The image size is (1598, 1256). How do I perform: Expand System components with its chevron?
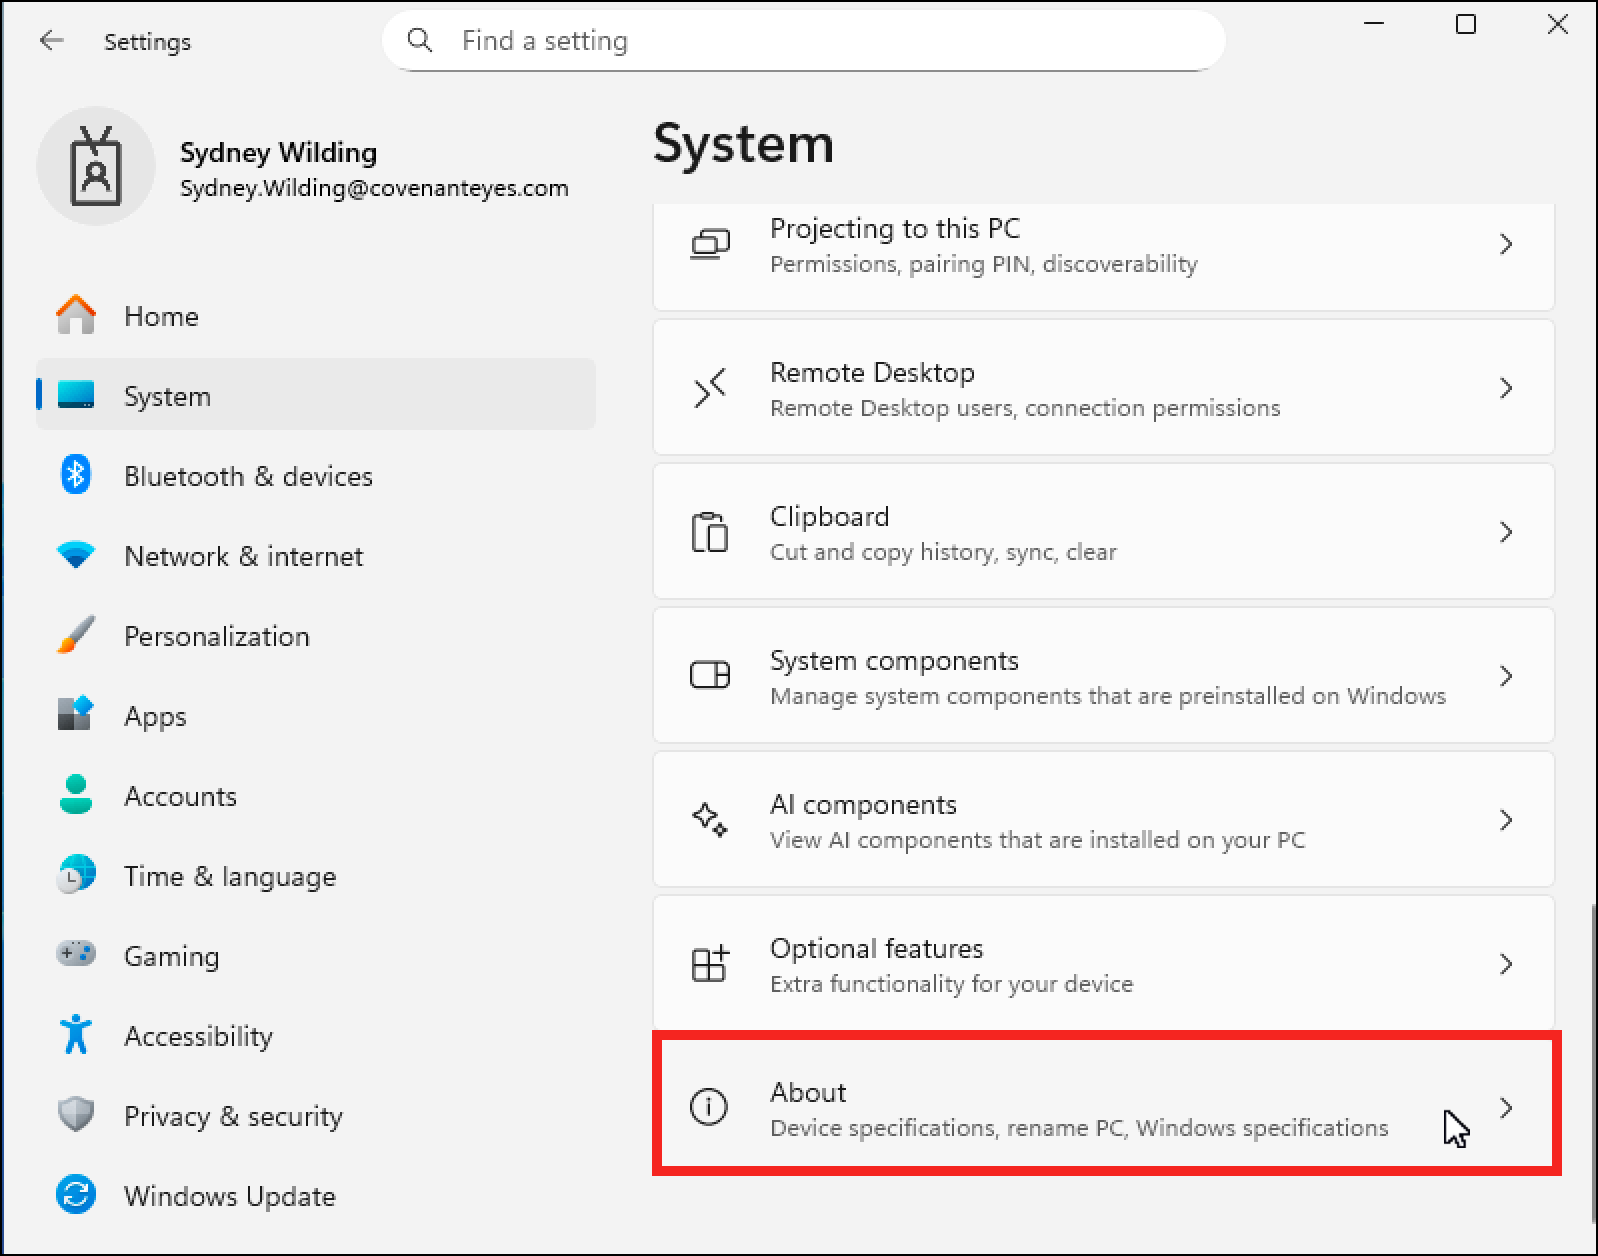[x=1506, y=676]
